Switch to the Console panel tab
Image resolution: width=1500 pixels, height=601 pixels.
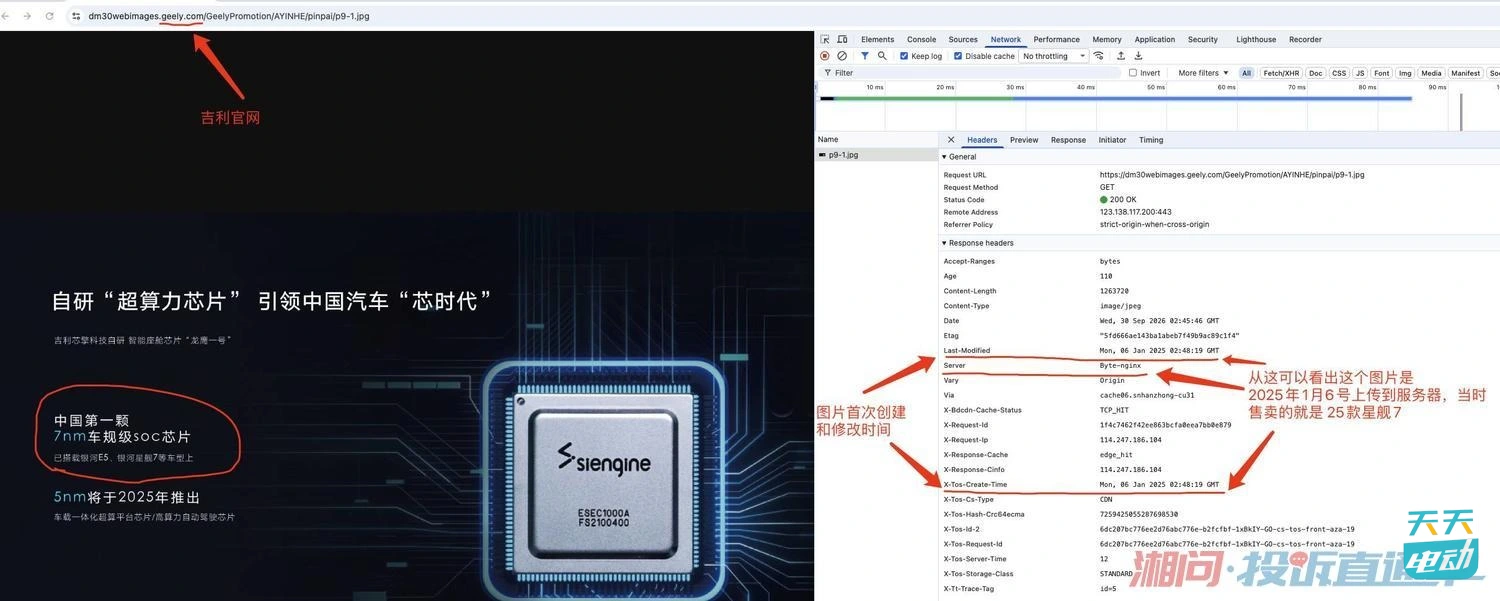point(922,40)
